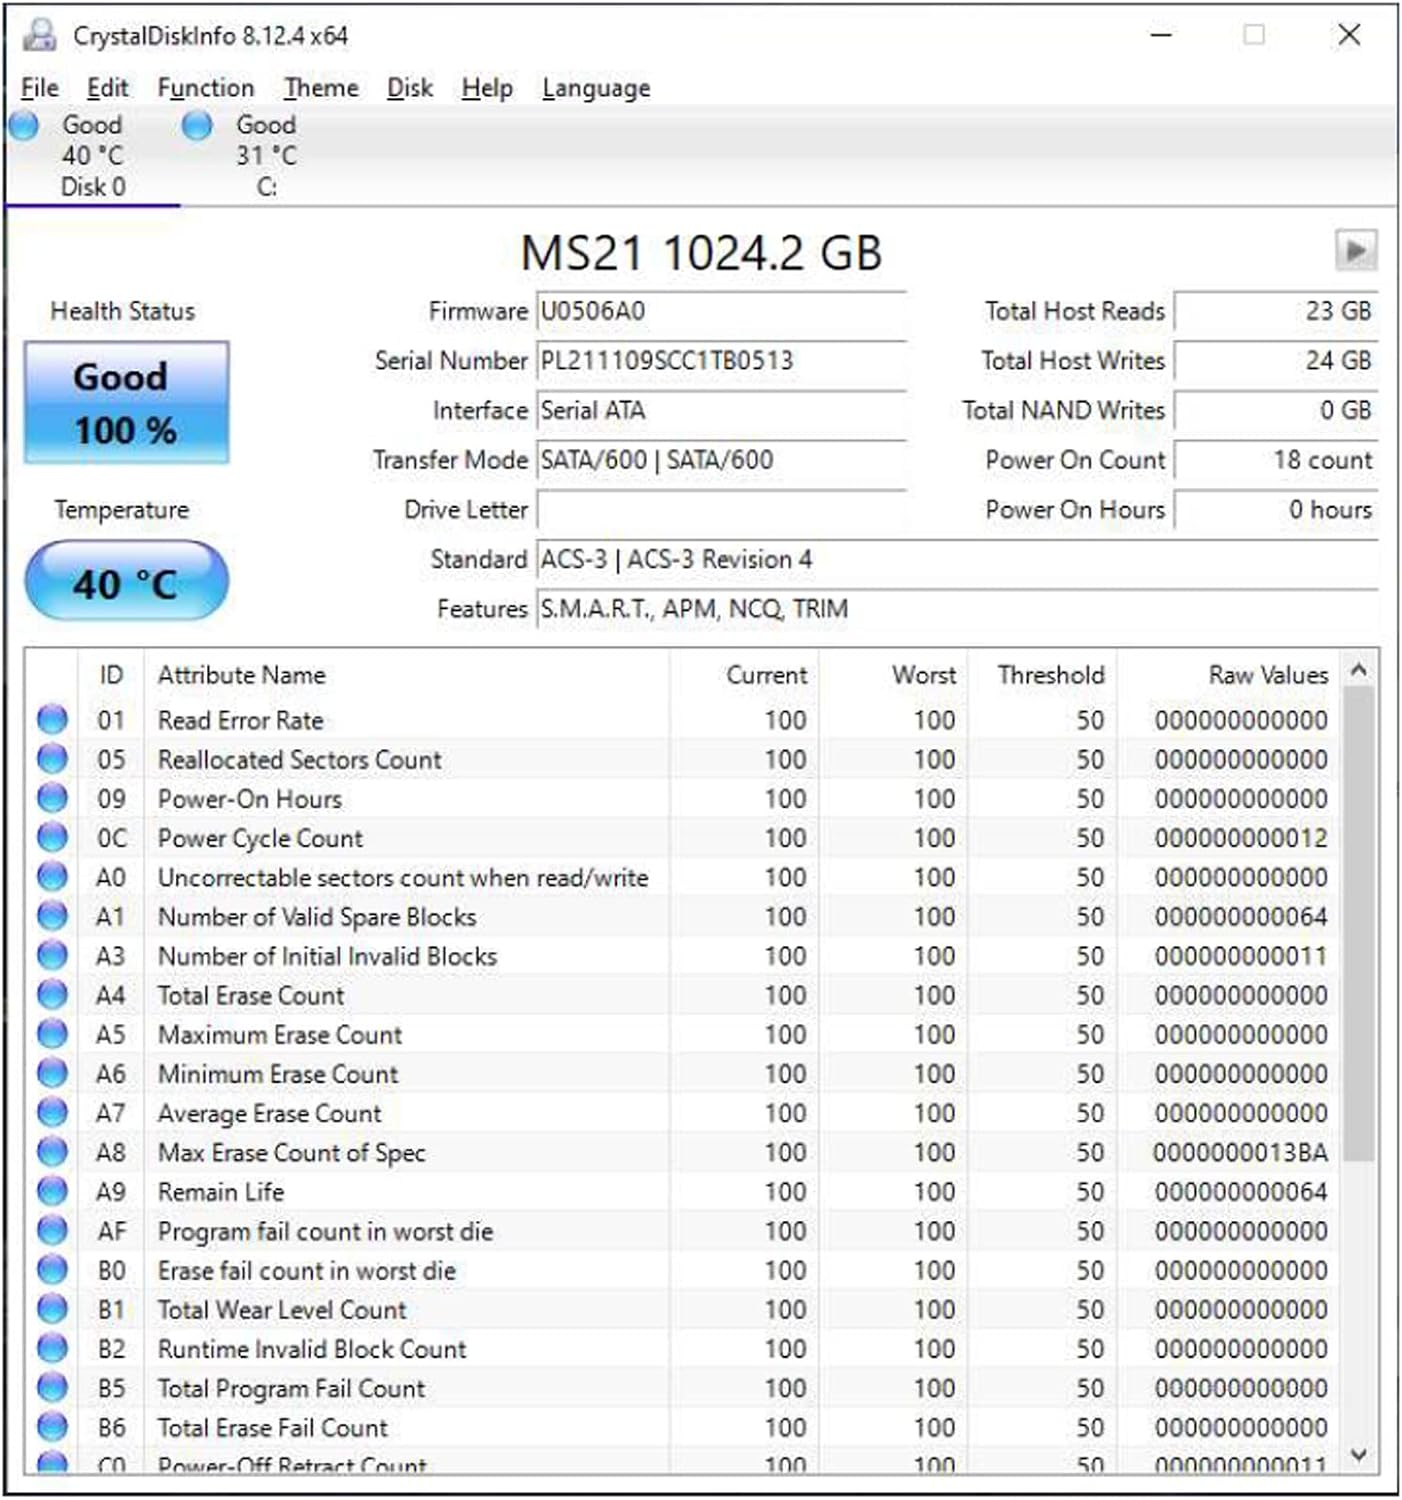Click the Features field
This screenshot has height=1500, width=1402.
click(x=957, y=609)
